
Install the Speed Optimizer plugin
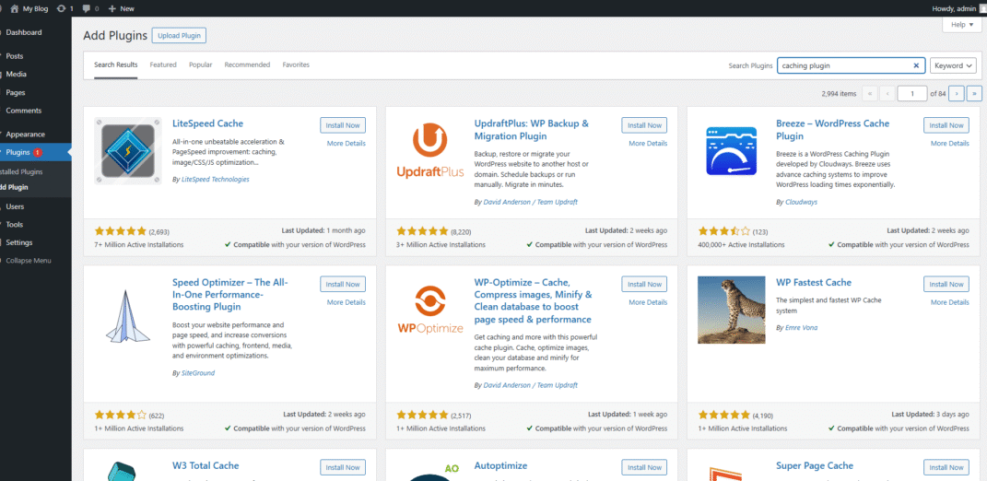(x=343, y=285)
